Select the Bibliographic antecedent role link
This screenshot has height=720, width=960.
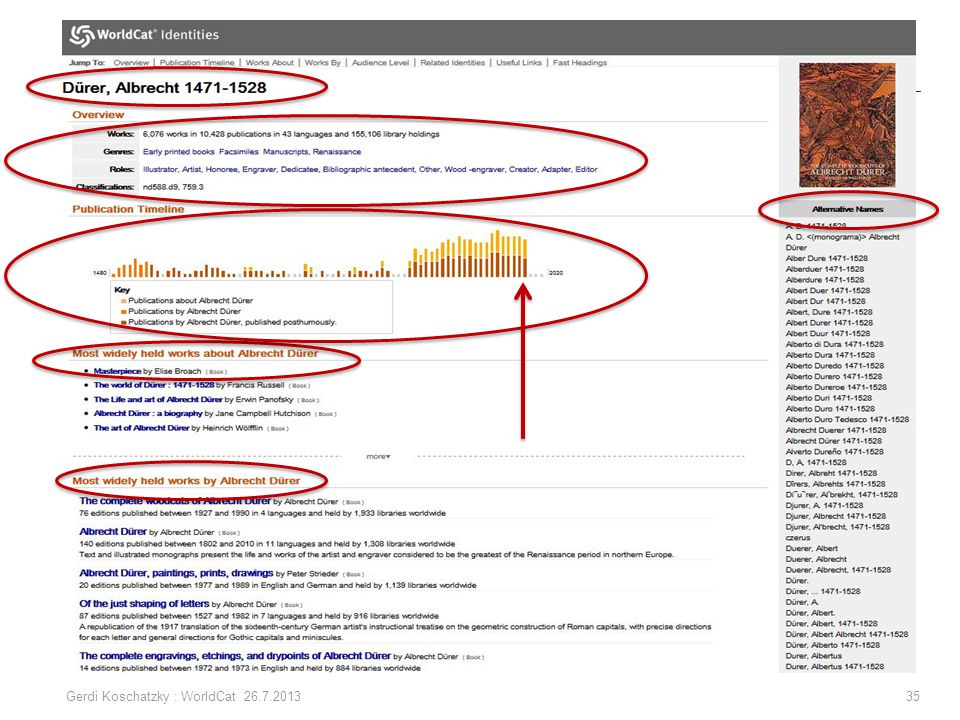(x=369, y=170)
